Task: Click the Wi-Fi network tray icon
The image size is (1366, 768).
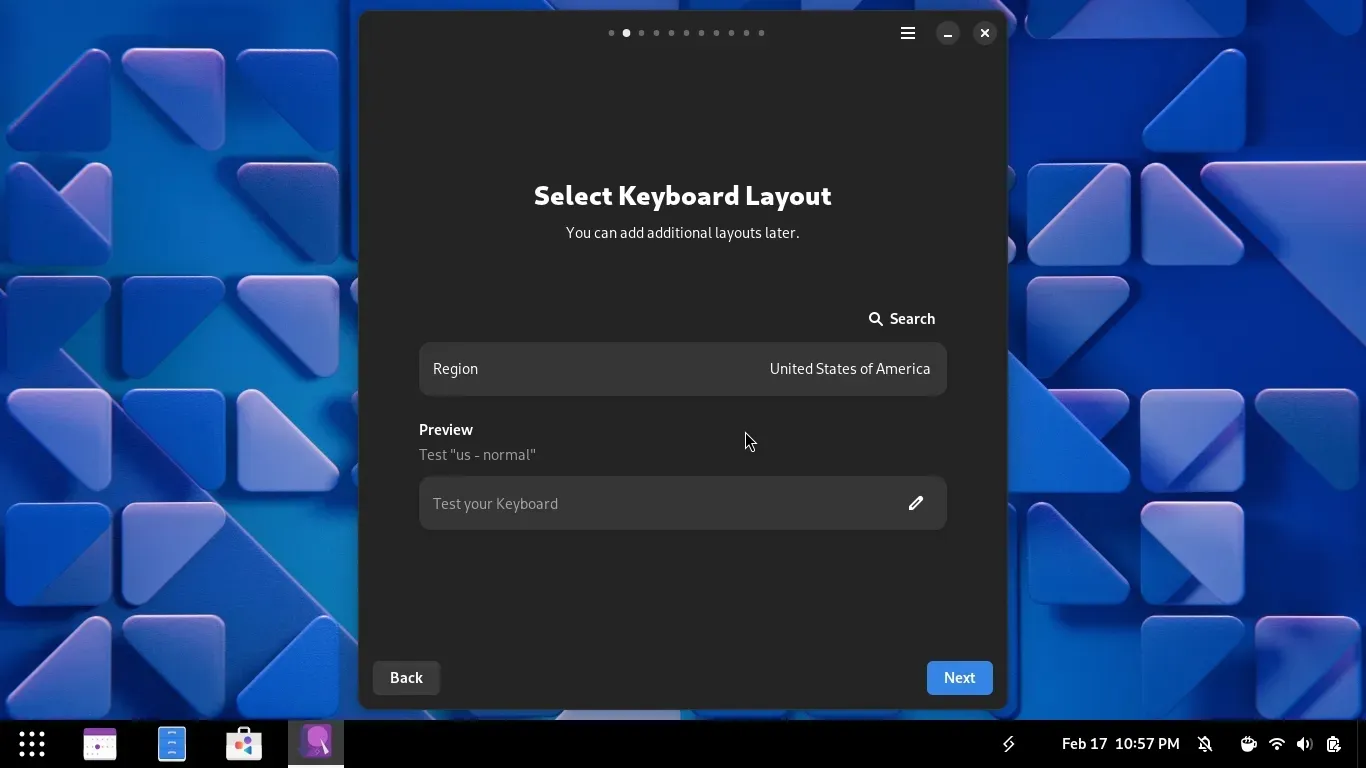Action: pyautogui.click(x=1276, y=744)
